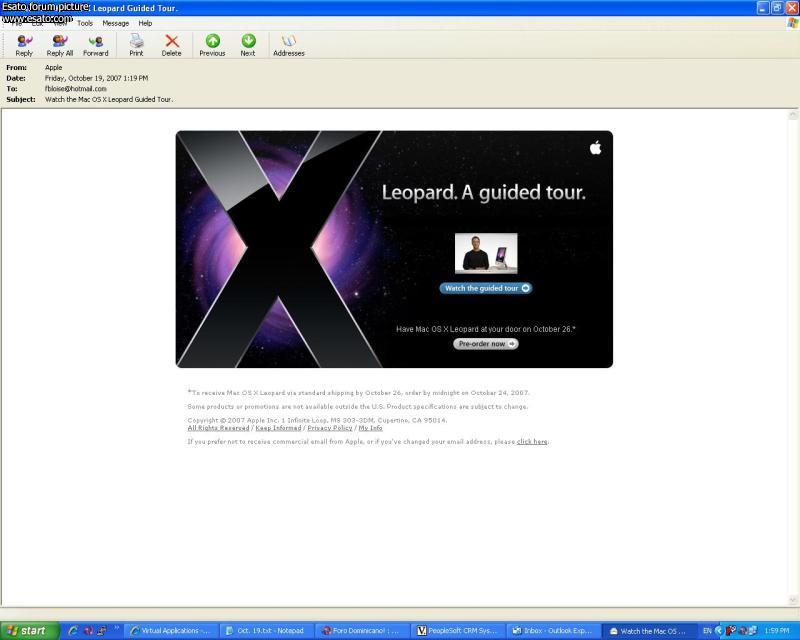Click the Reply toolbar icon
Viewport: 800px width, 640px height.
[24, 45]
